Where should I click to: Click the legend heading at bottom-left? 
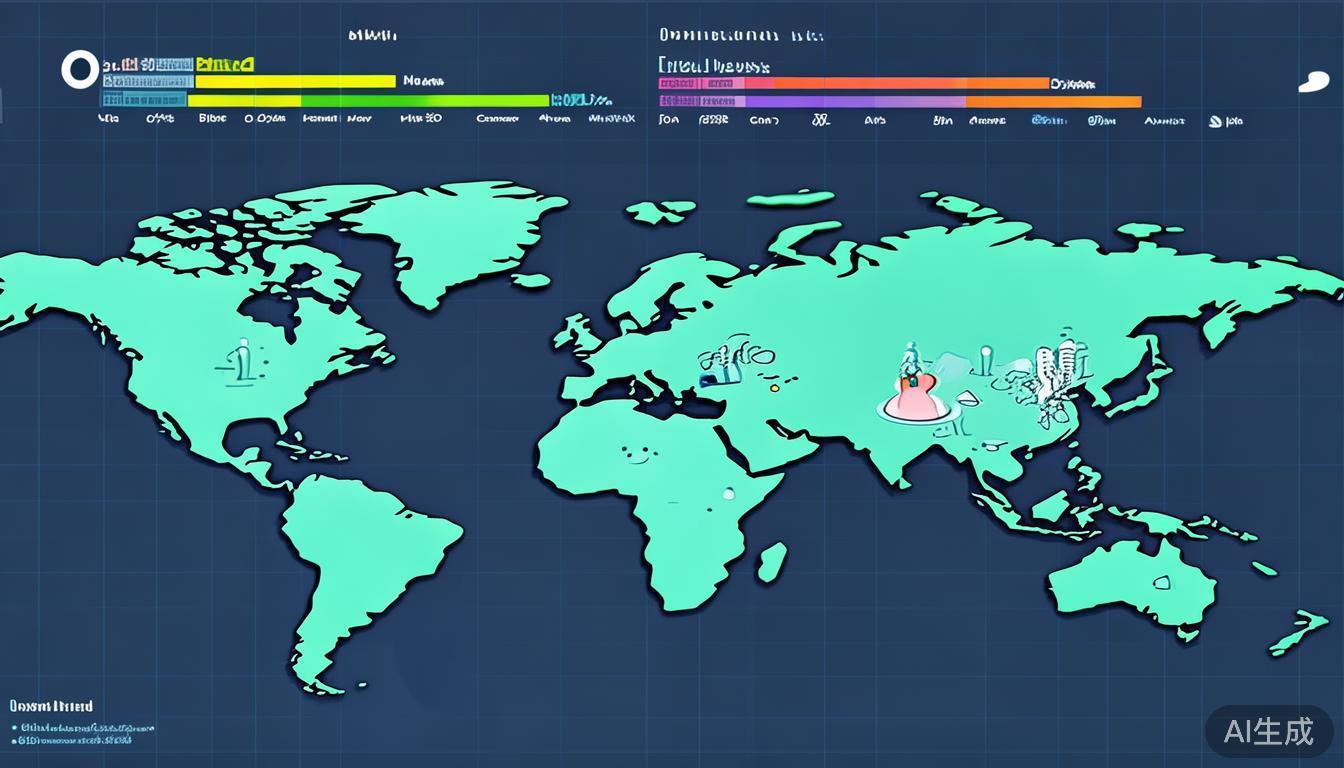pos(51,706)
